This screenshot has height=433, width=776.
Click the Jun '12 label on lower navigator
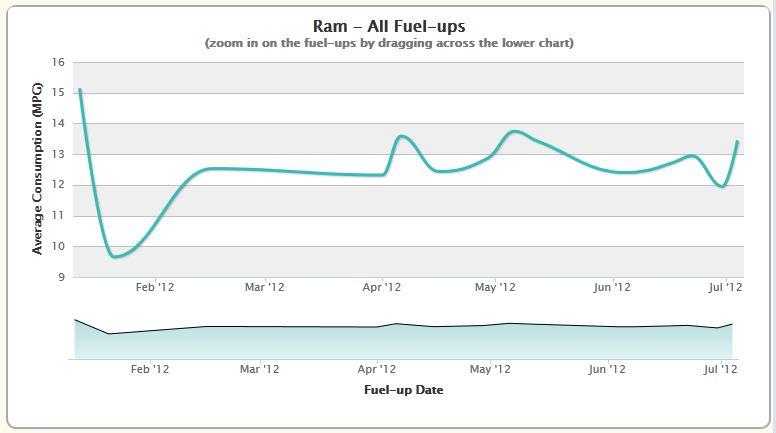[x=607, y=369]
